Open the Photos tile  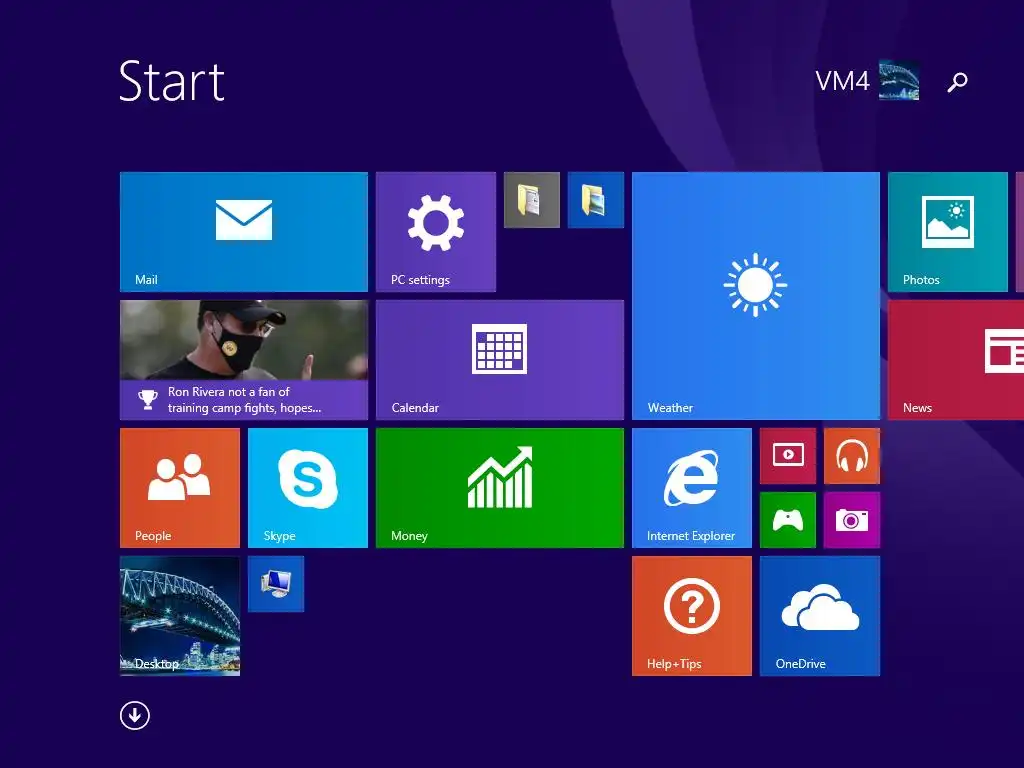948,232
